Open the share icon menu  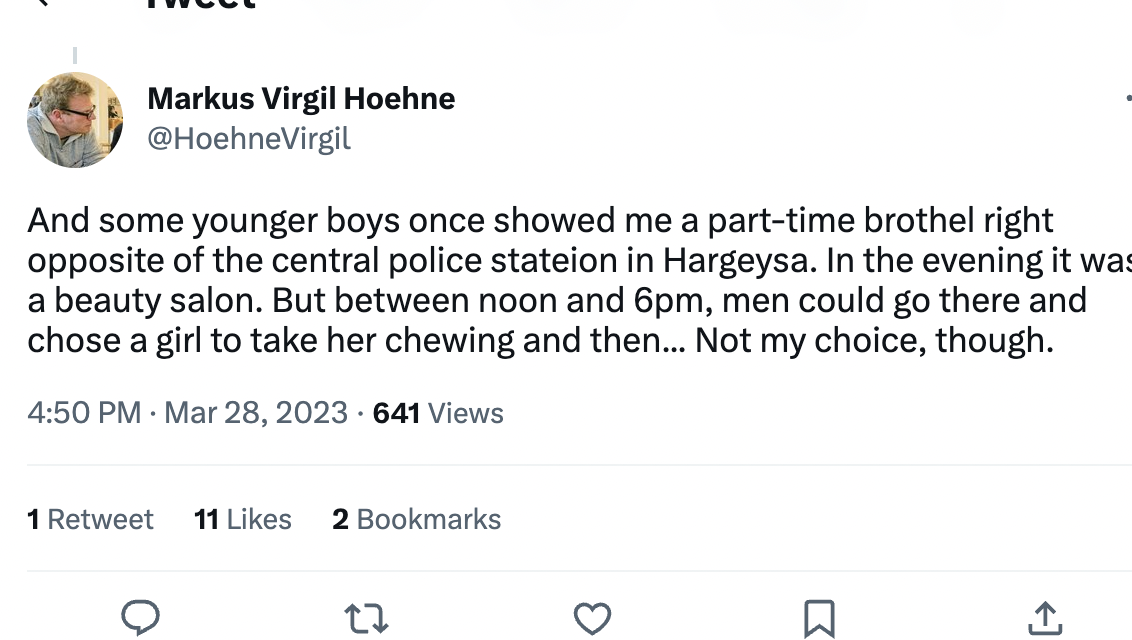pos(1044,618)
